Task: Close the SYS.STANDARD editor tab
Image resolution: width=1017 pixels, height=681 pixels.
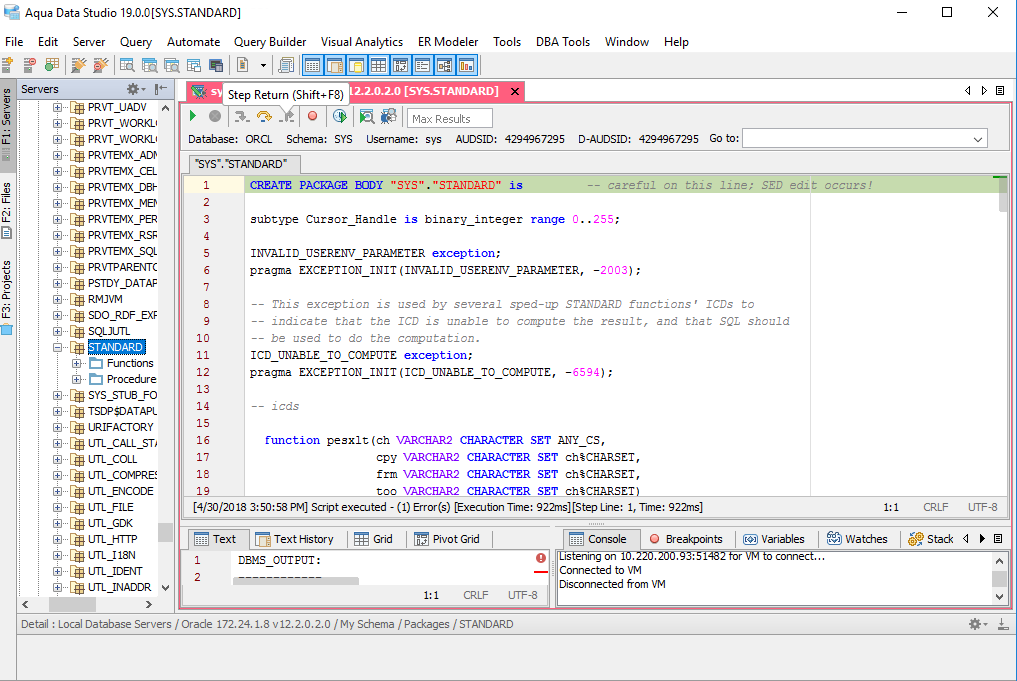Action: coord(514,91)
